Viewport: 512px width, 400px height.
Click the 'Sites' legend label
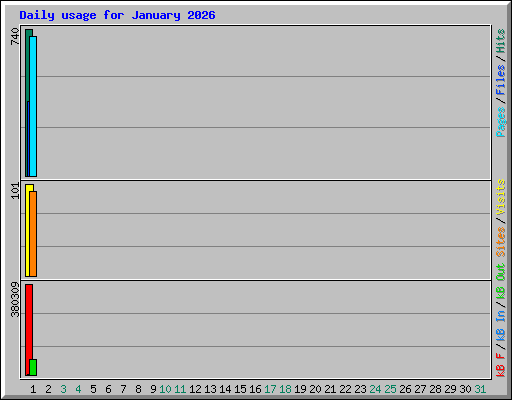(x=501, y=242)
